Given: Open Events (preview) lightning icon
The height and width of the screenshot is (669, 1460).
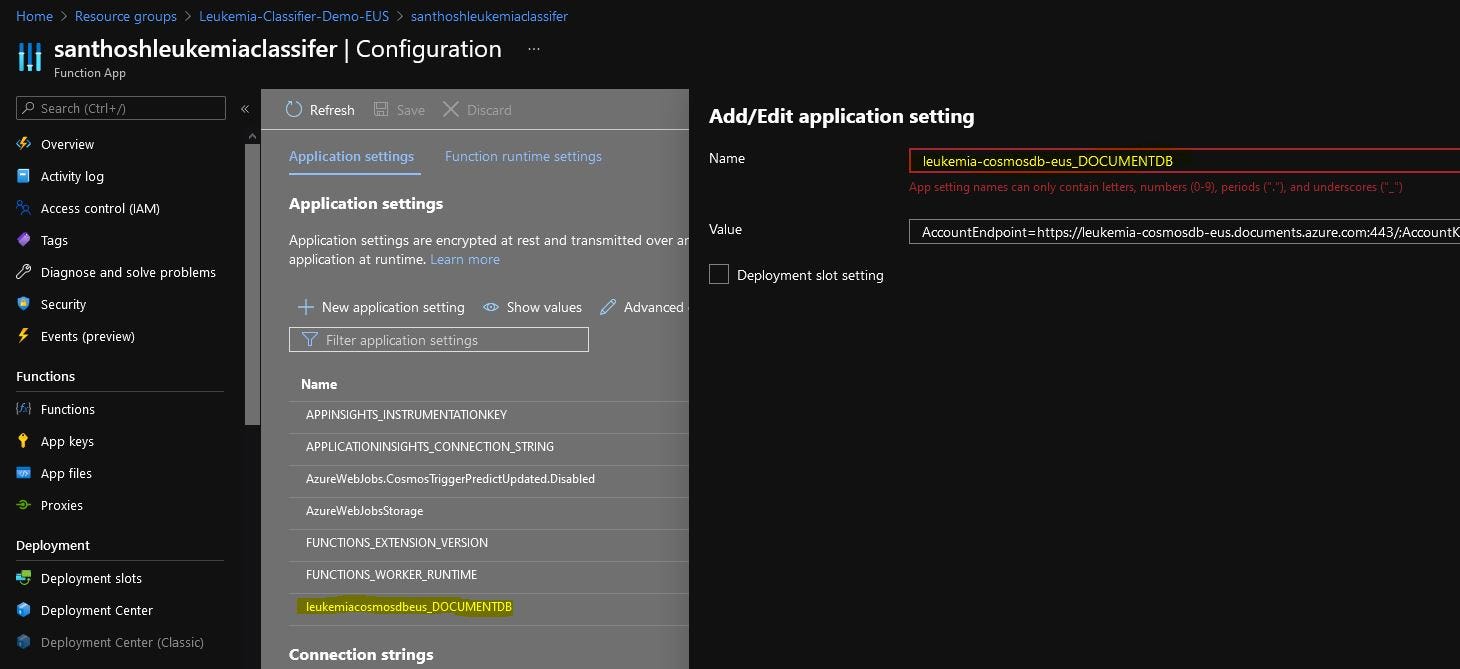Looking at the screenshot, I should point(24,336).
